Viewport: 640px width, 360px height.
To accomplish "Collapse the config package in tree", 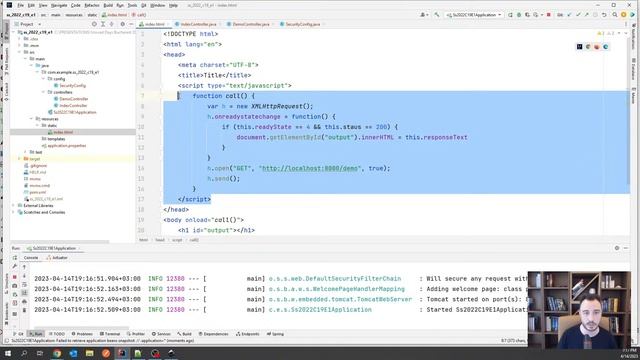I will 44,79.
